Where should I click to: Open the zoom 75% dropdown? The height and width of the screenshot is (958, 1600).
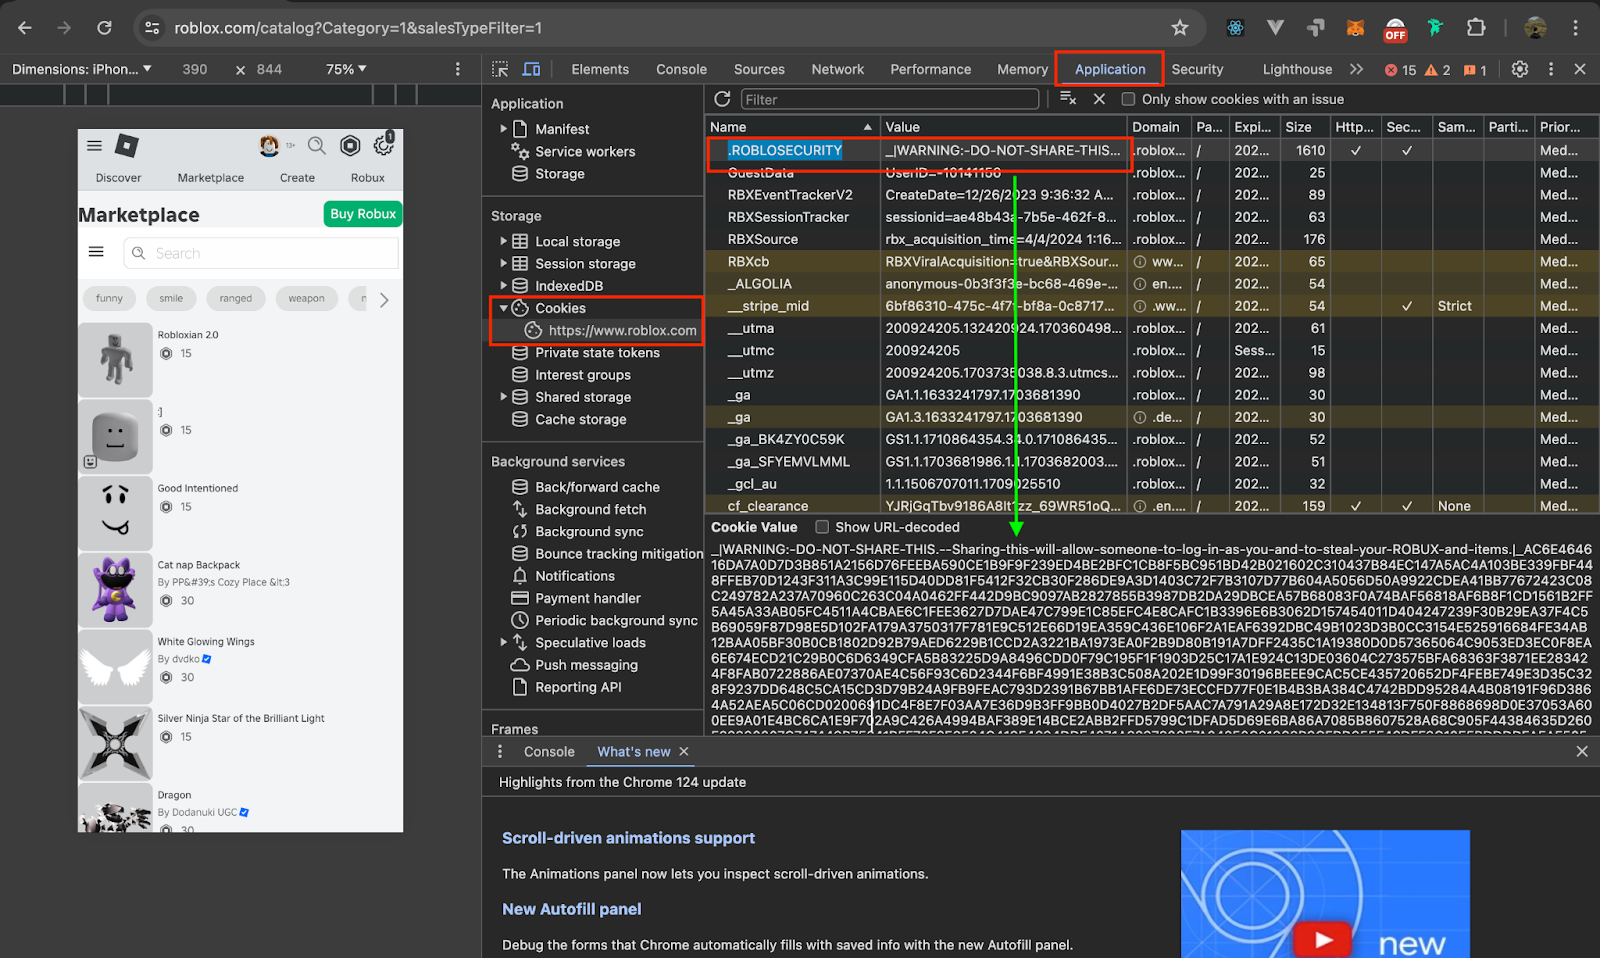click(346, 69)
